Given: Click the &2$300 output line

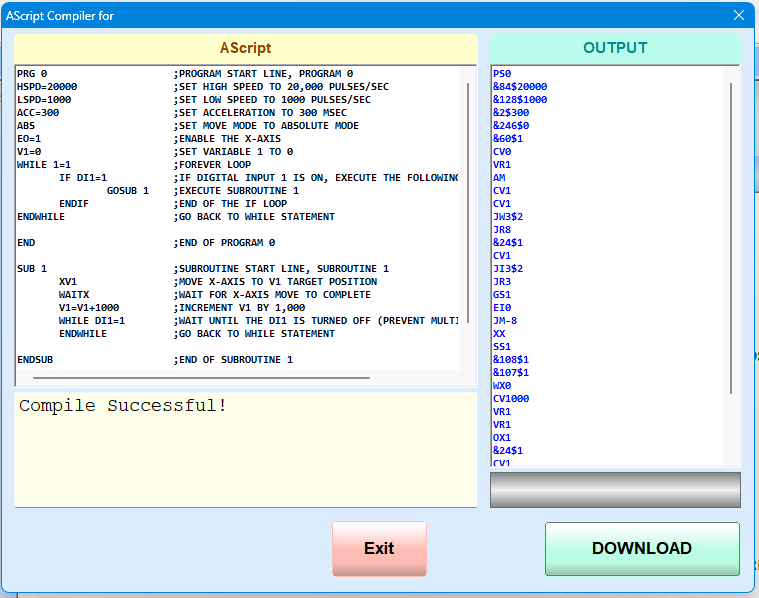Looking at the screenshot, I should (511, 113).
